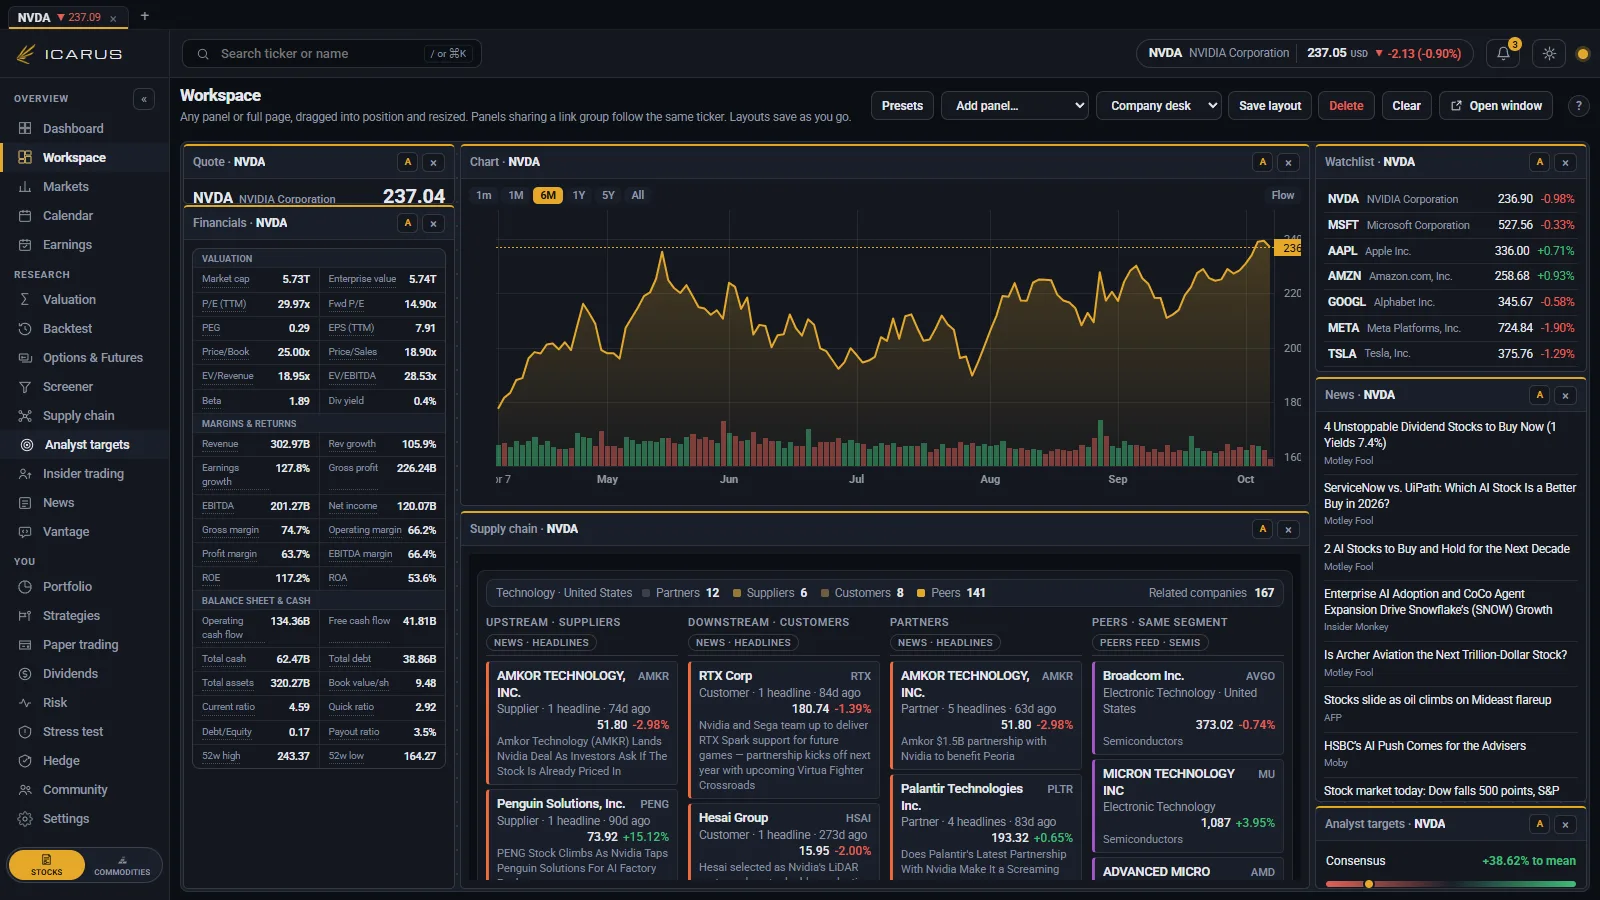Switch to Commodities mode
Screen dimensions: 1600x900
(122, 866)
